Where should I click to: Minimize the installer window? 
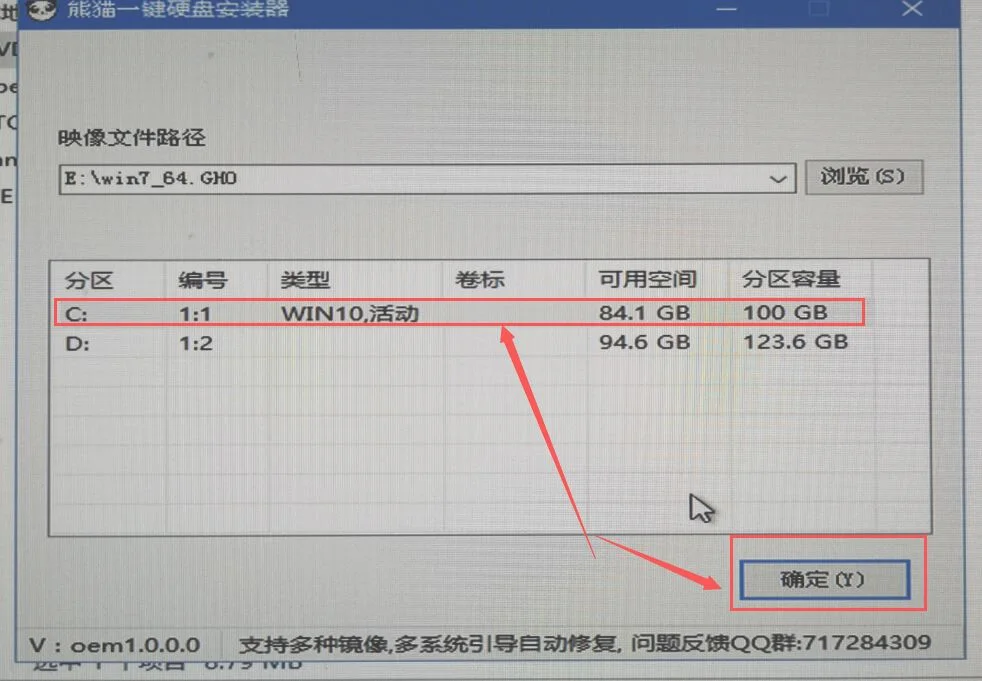point(726,9)
